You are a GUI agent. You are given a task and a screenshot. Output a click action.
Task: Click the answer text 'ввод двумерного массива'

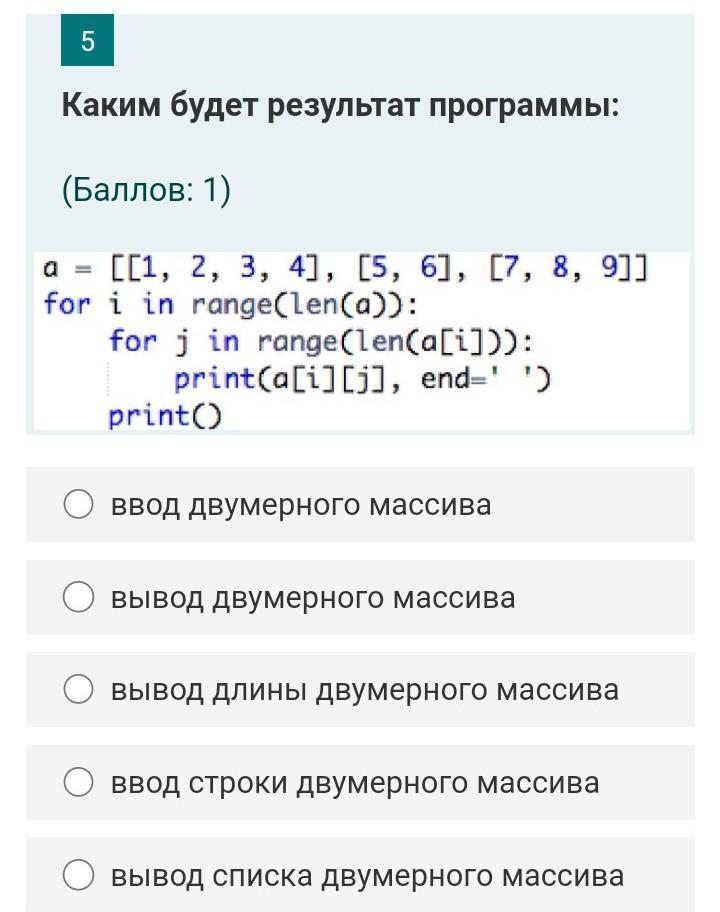(301, 505)
